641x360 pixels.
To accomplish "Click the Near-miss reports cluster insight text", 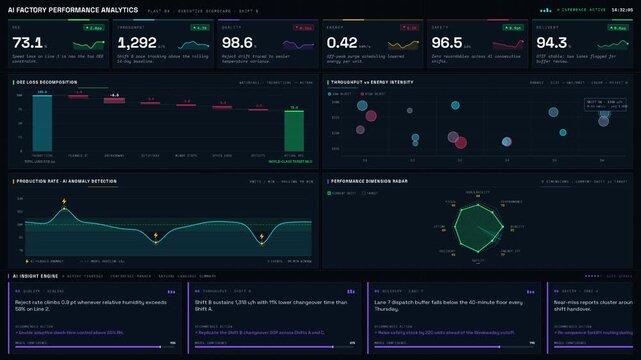I will 594,306.
